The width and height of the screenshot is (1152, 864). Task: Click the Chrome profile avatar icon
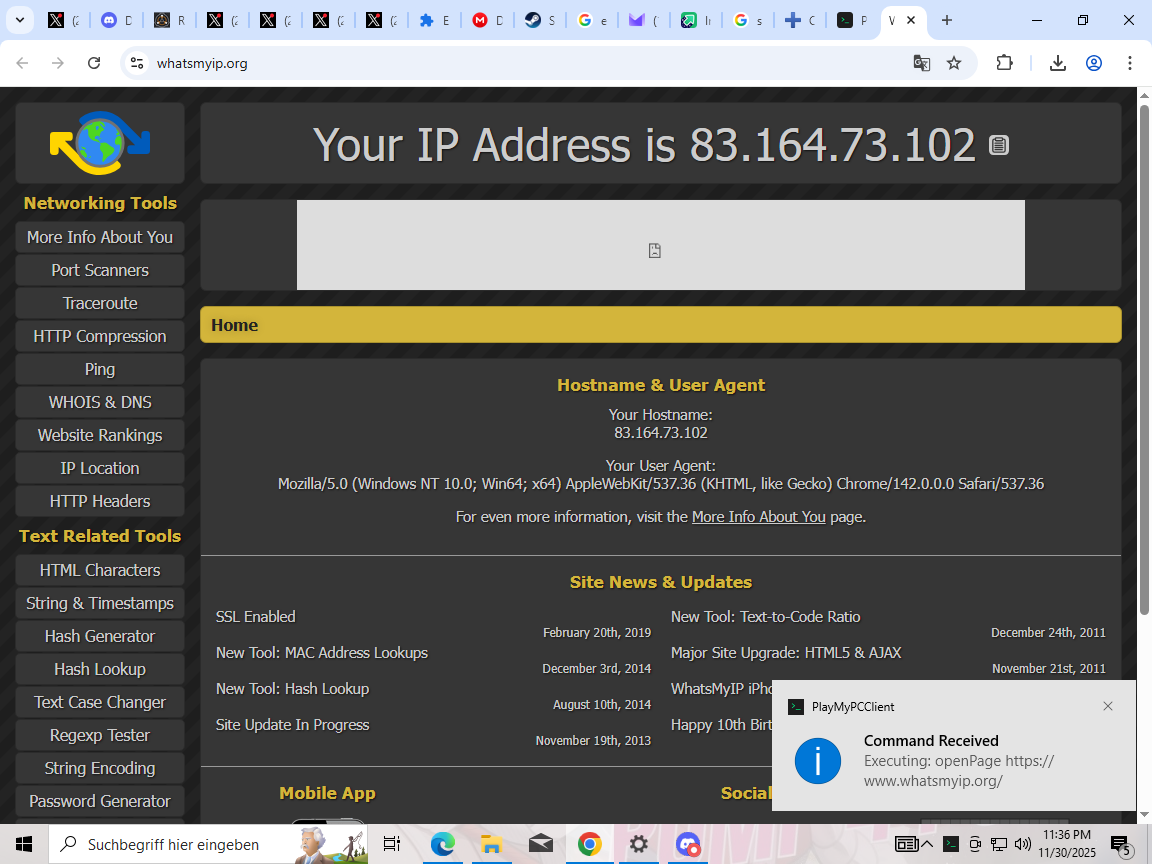pos(1093,63)
